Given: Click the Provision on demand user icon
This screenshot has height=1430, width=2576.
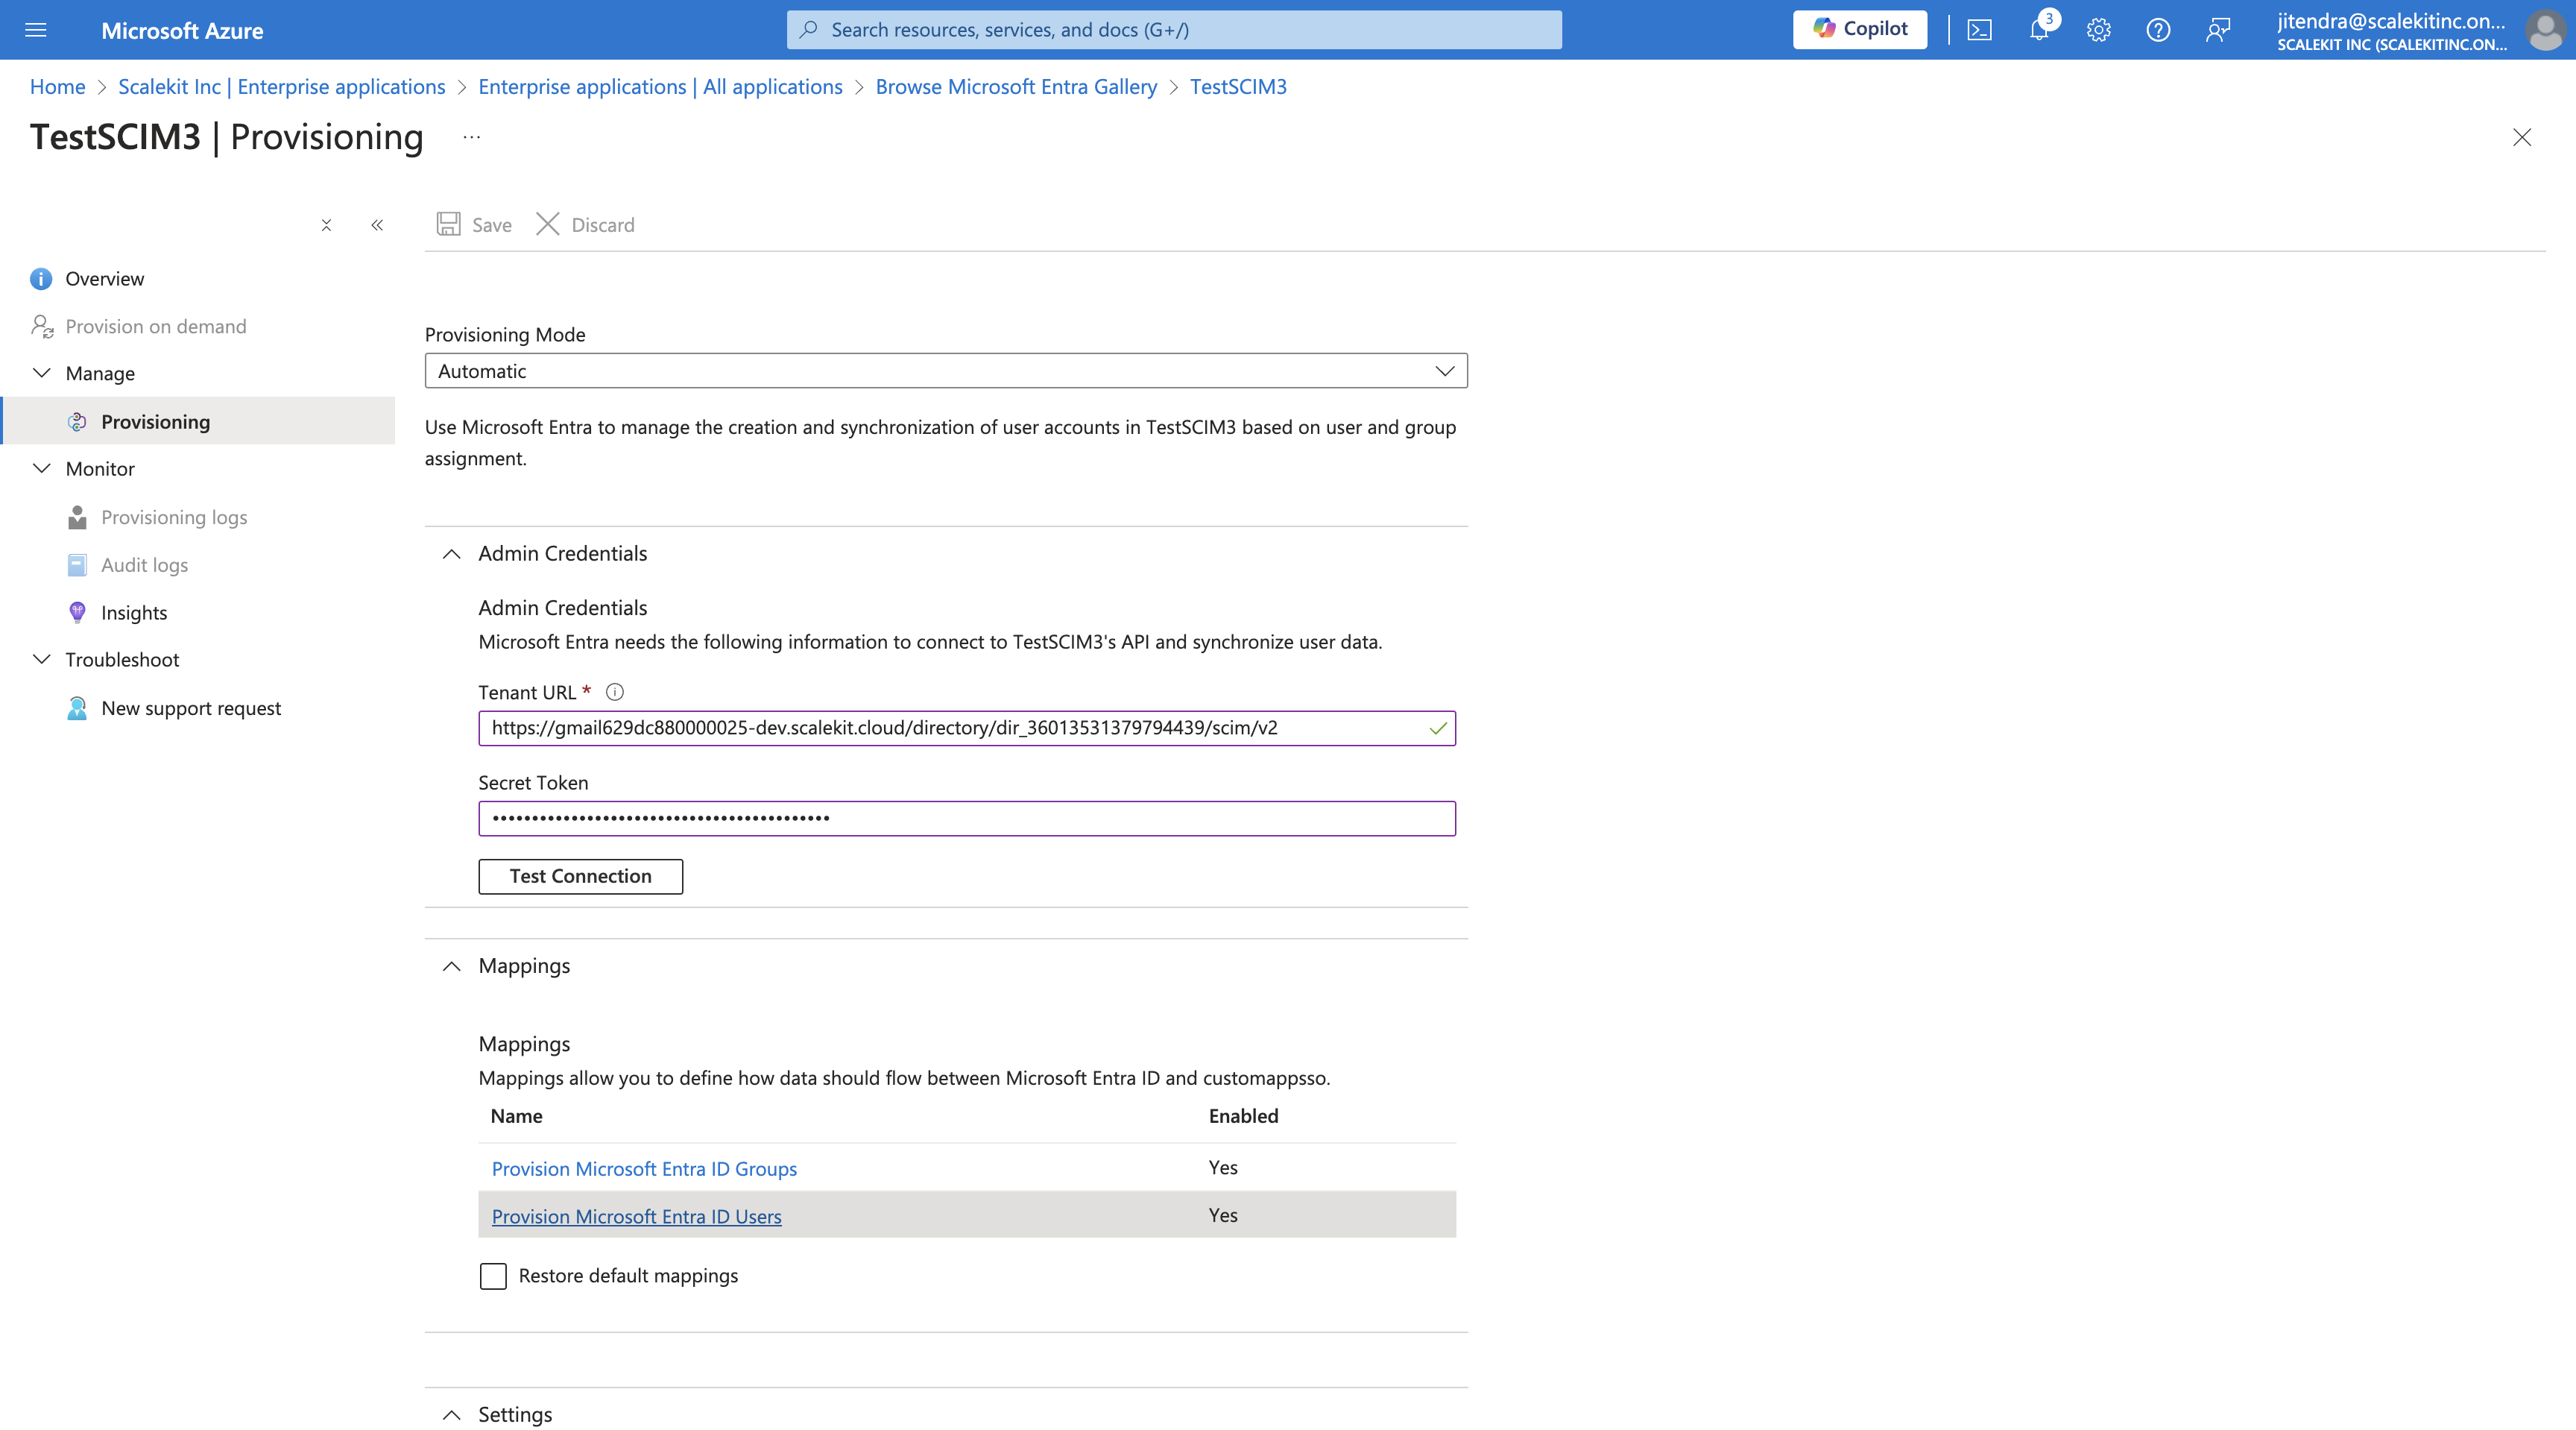Looking at the screenshot, I should (x=42, y=326).
